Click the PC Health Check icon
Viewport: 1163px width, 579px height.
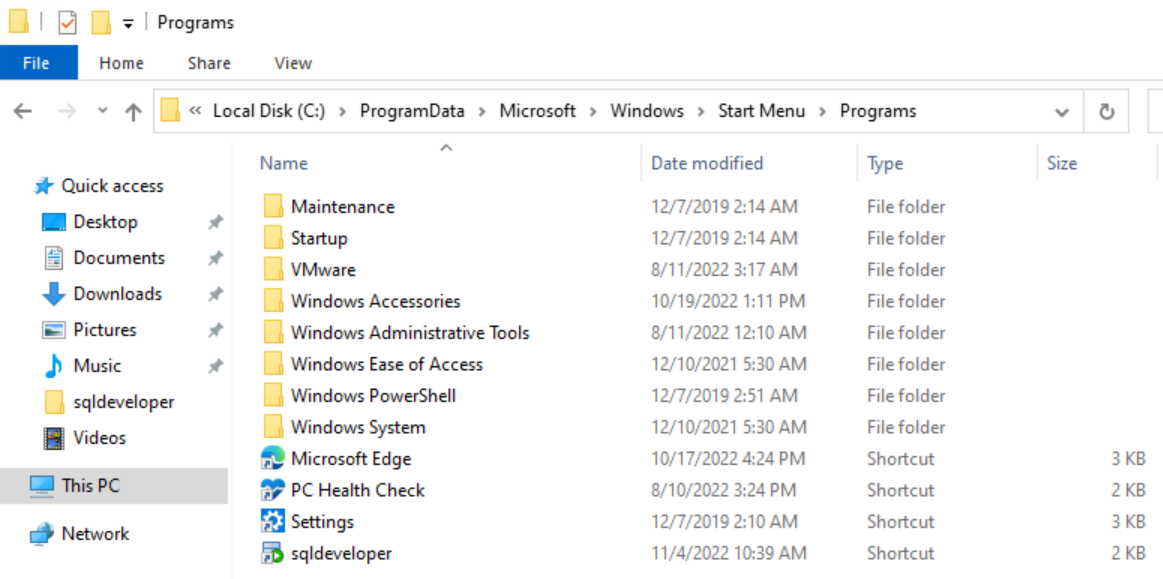point(272,490)
